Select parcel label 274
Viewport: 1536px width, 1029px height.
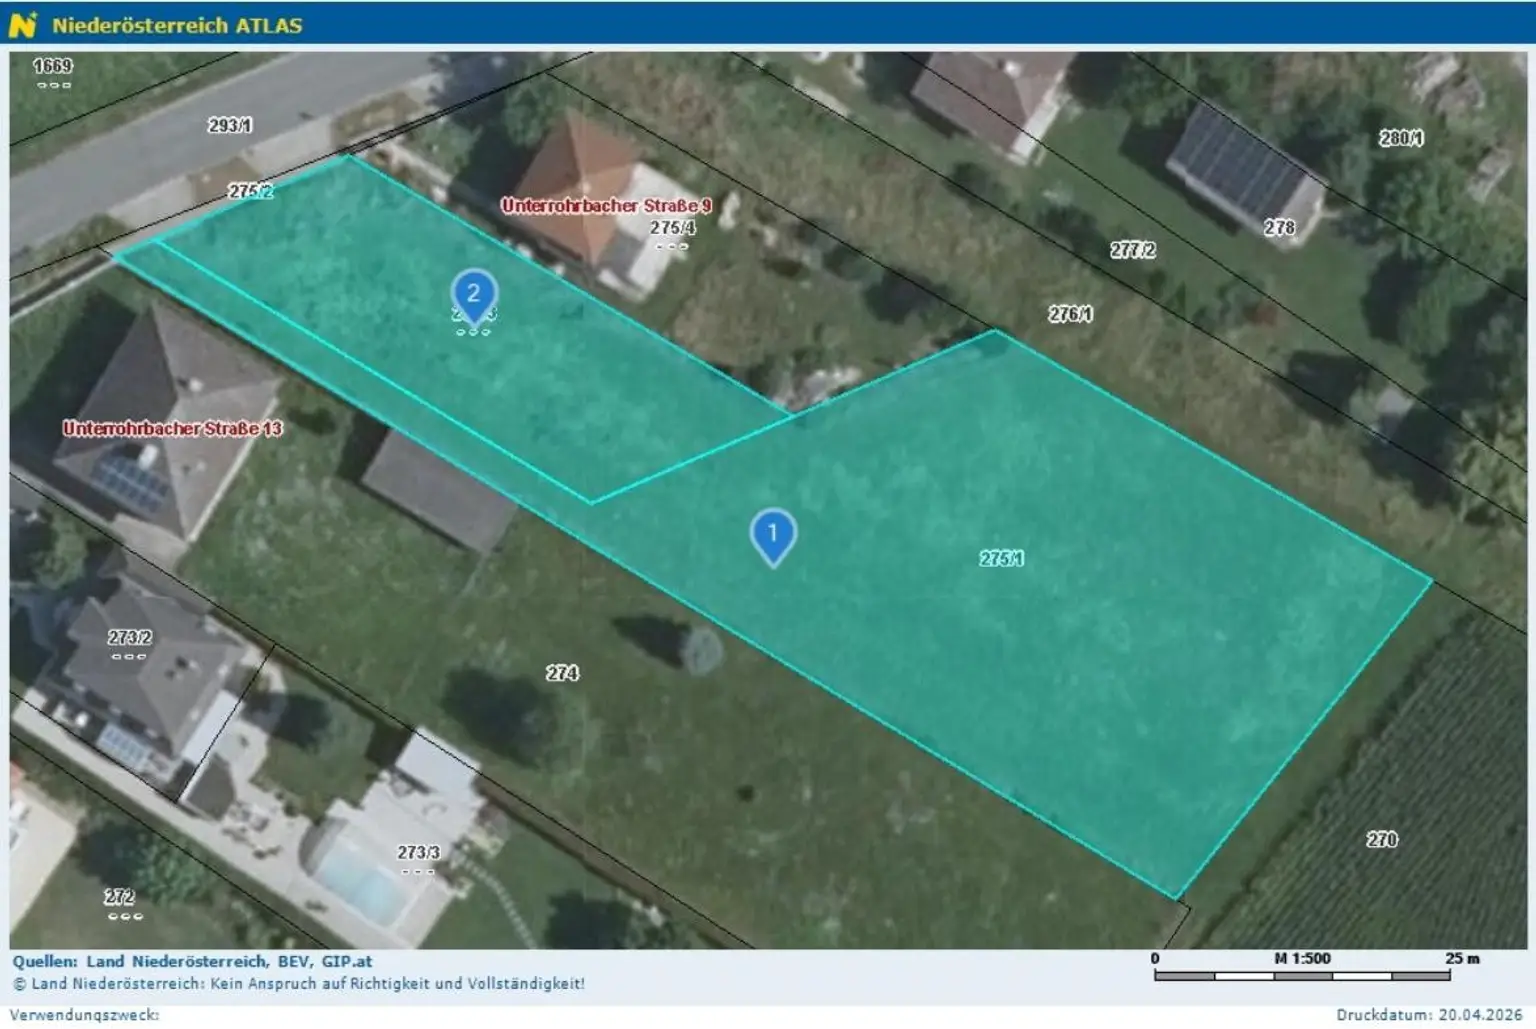[563, 673]
